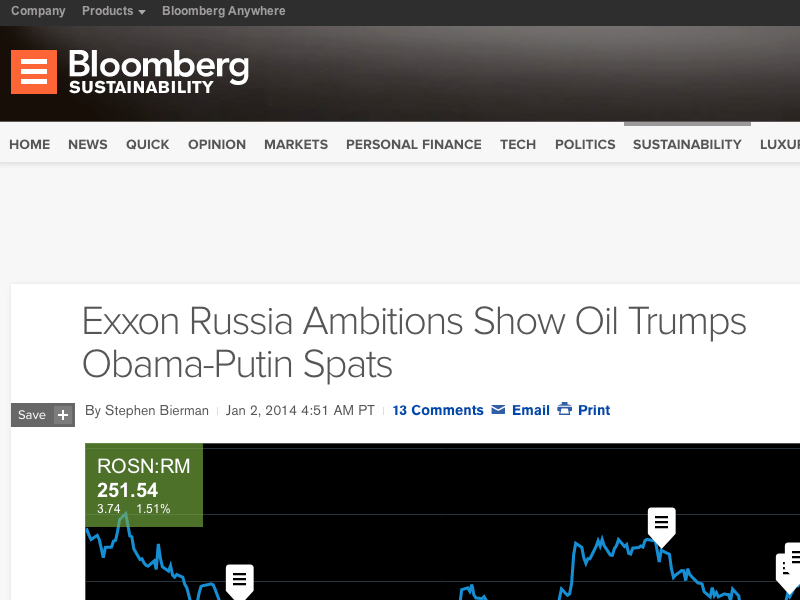Viewport: 800px width, 600px height.
Task: Click the Exxon Russia Ambitions headline
Action: (414, 342)
